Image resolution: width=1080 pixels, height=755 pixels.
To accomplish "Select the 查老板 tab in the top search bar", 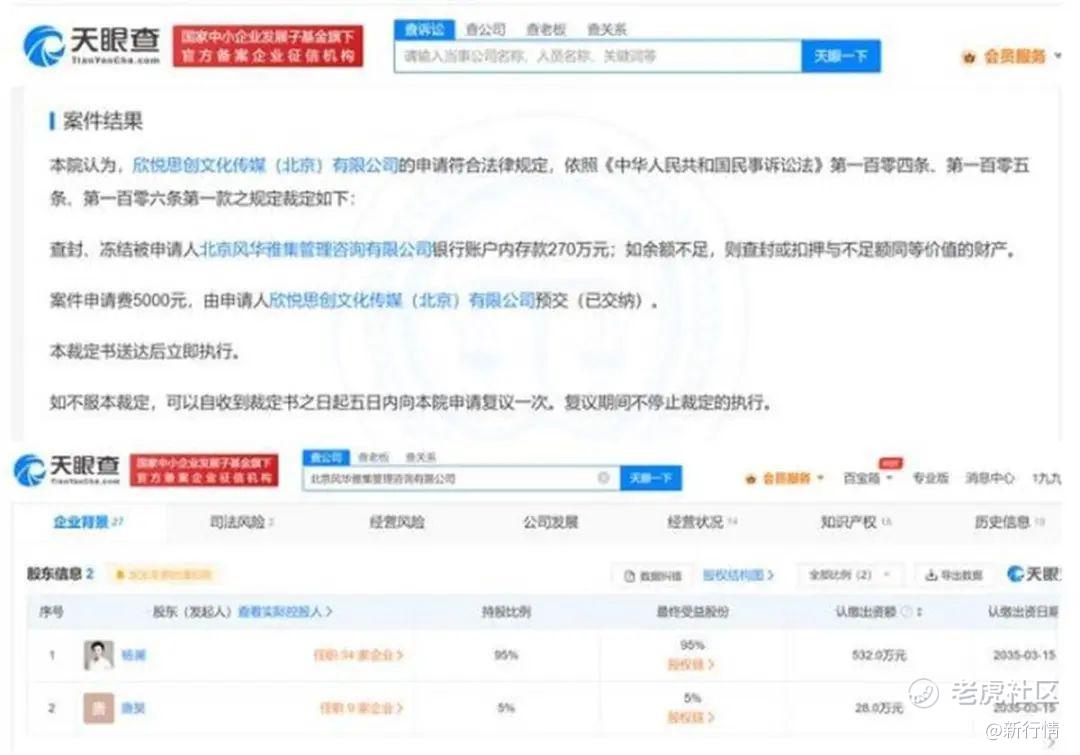I will click(x=546, y=30).
